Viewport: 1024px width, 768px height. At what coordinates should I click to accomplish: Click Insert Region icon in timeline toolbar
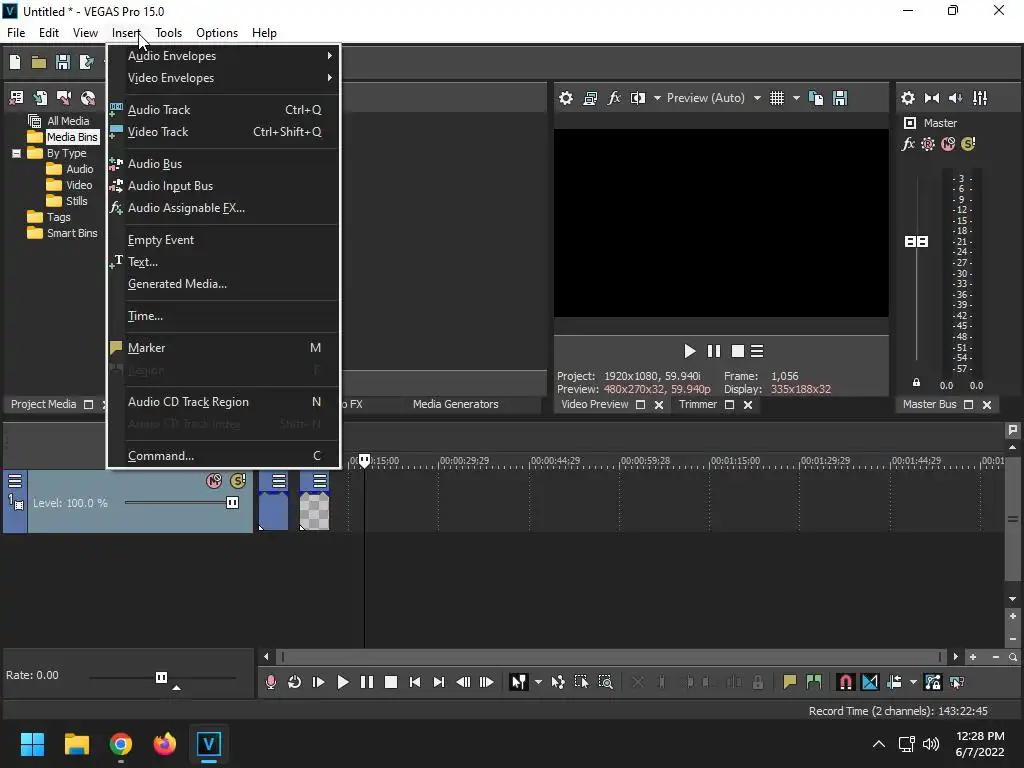coord(814,682)
